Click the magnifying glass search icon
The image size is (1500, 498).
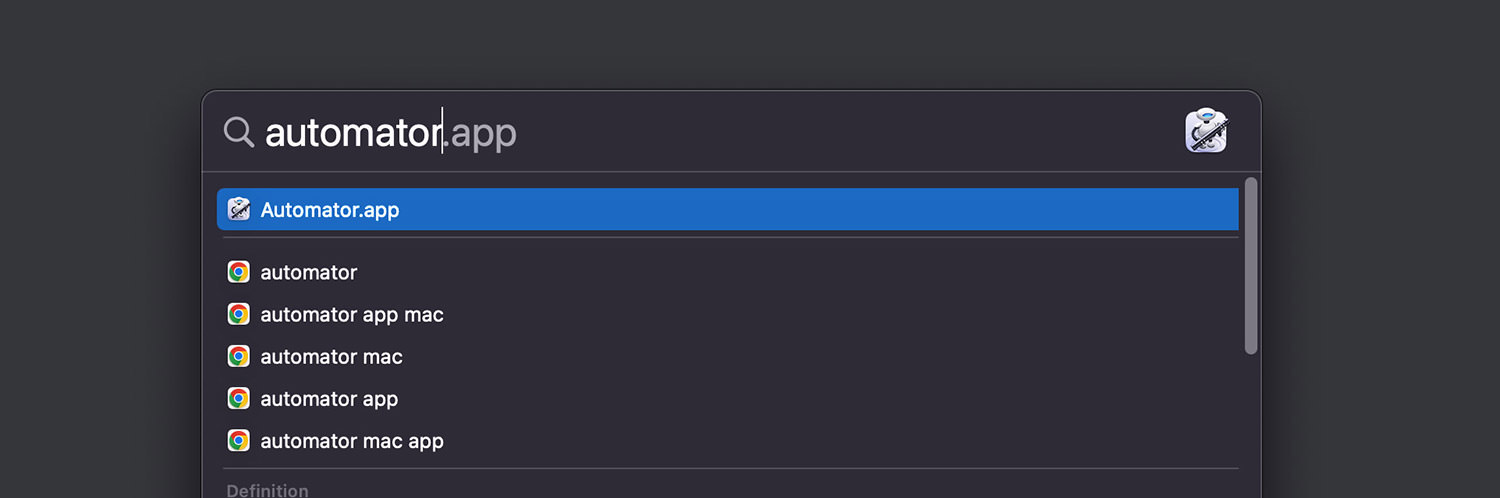coord(239,132)
